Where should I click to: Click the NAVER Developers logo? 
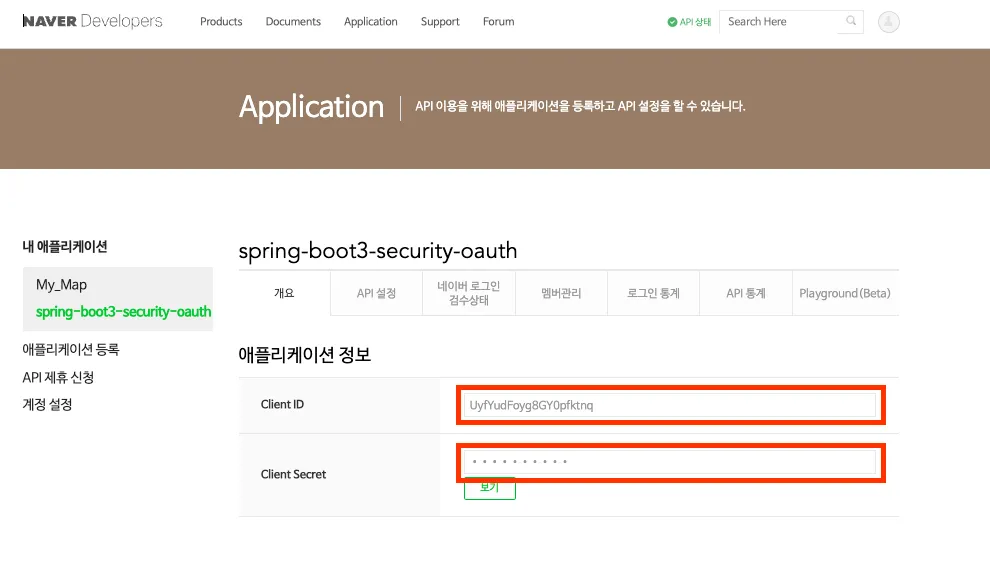coord(92,21)
